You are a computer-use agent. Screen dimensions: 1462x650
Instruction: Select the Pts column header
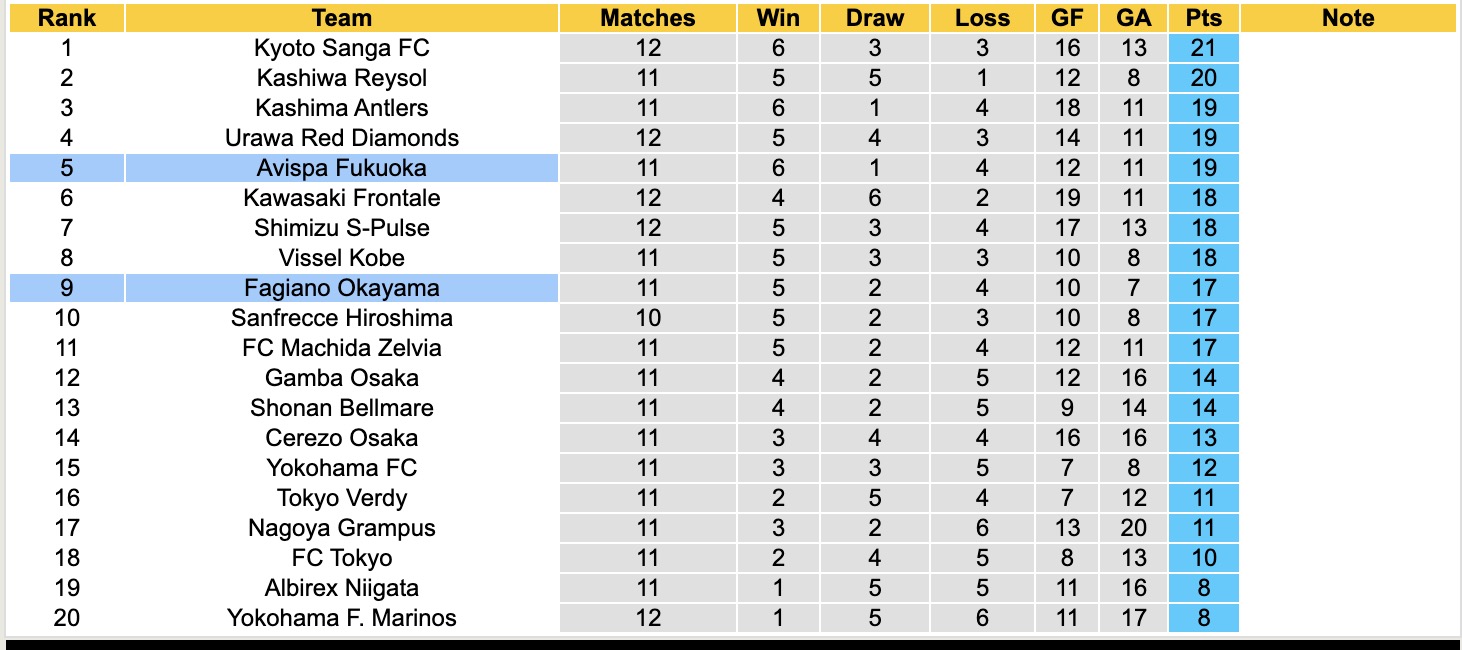click(1203, 18)
